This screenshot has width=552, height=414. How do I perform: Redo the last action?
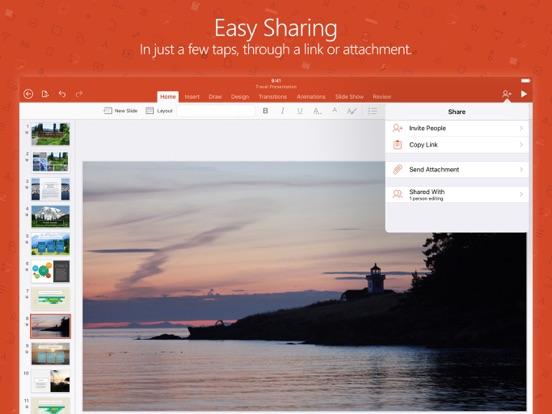[x=79, y=94]
